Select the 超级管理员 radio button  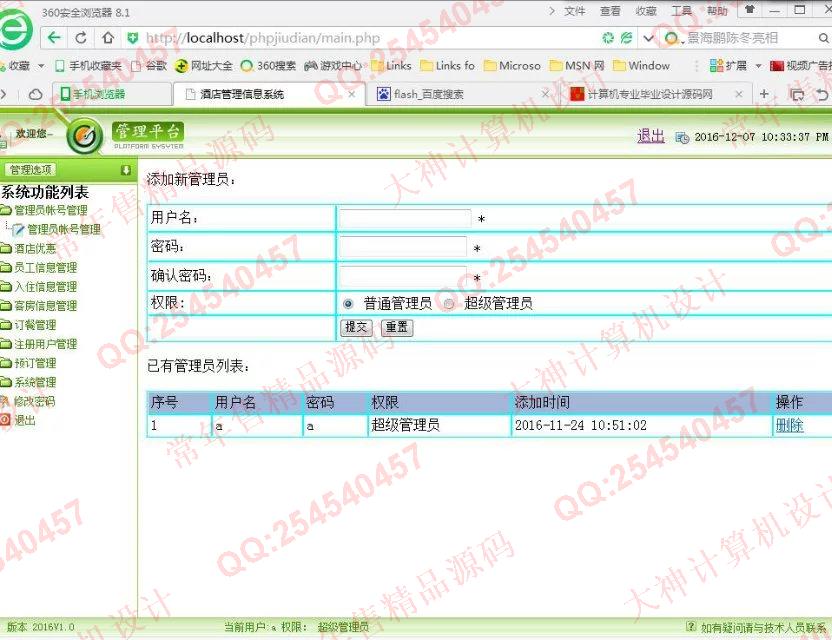pos(449,304)
